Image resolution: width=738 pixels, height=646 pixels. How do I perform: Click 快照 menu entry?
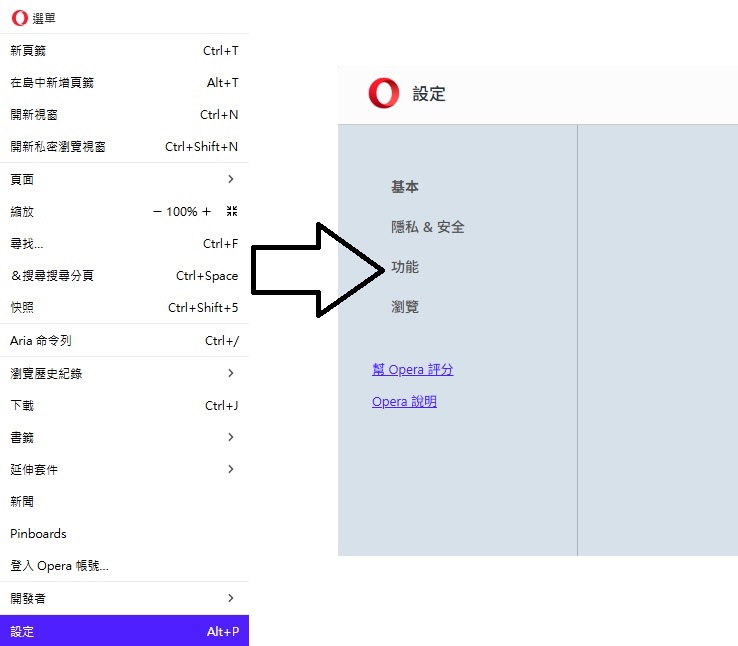tap(124, 307)
